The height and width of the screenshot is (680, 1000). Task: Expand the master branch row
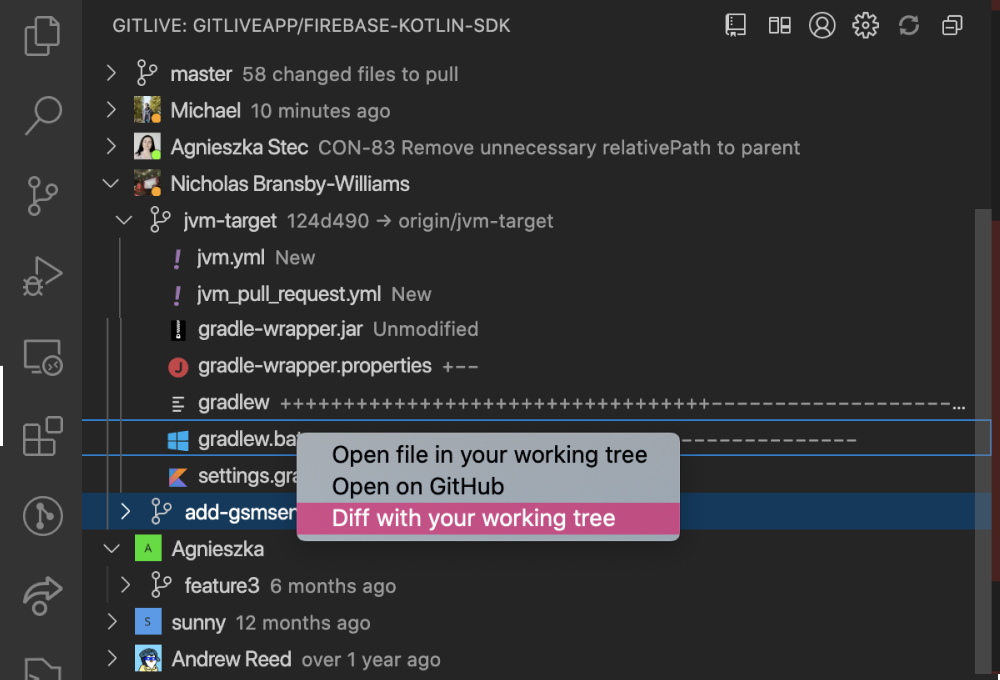tap(111, 74)
